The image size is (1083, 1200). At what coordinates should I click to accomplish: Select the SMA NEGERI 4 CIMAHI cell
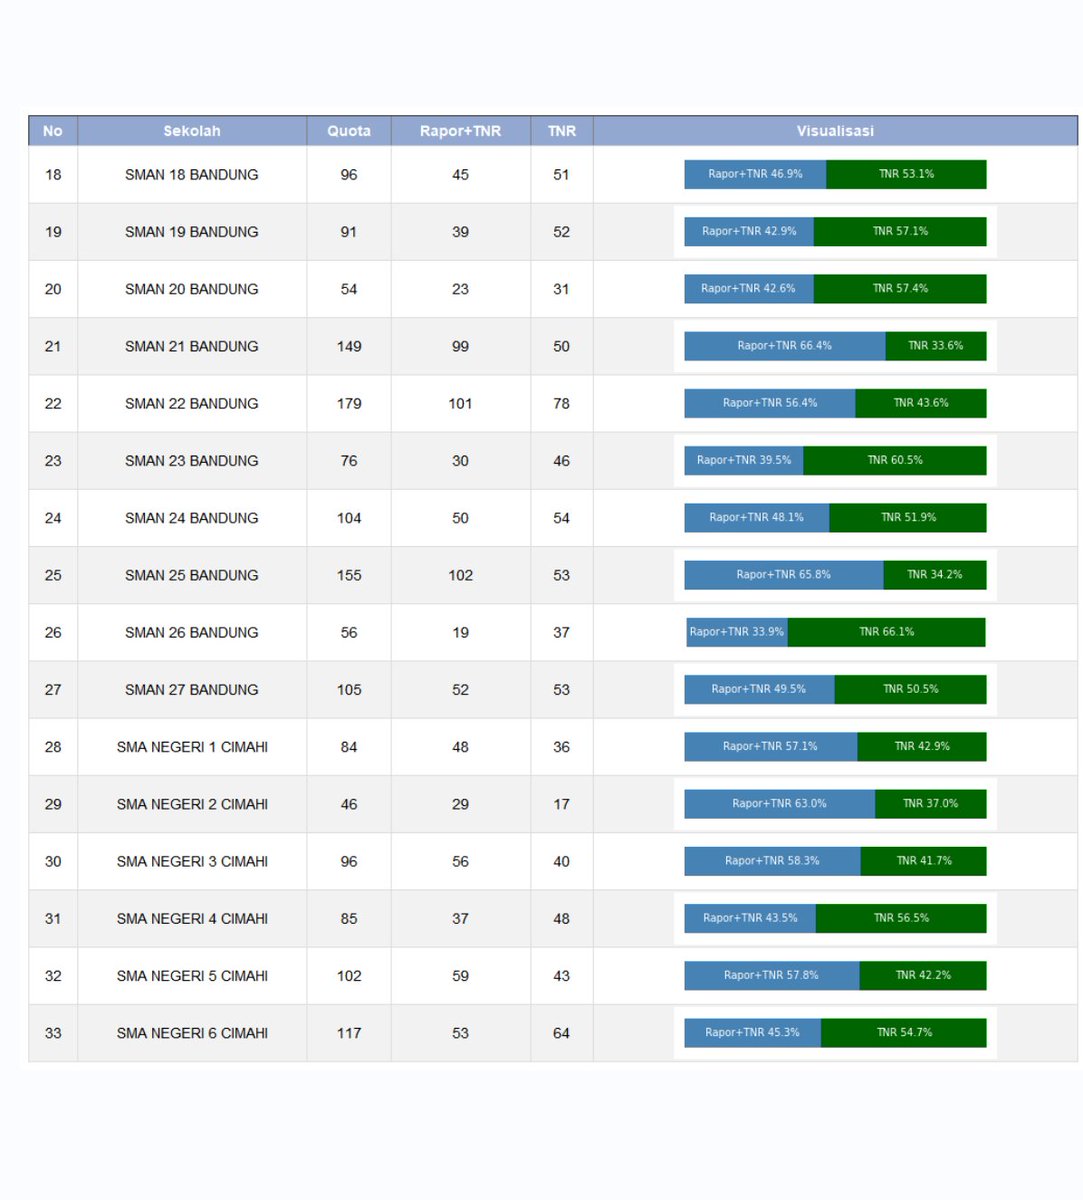pos(192,919)
